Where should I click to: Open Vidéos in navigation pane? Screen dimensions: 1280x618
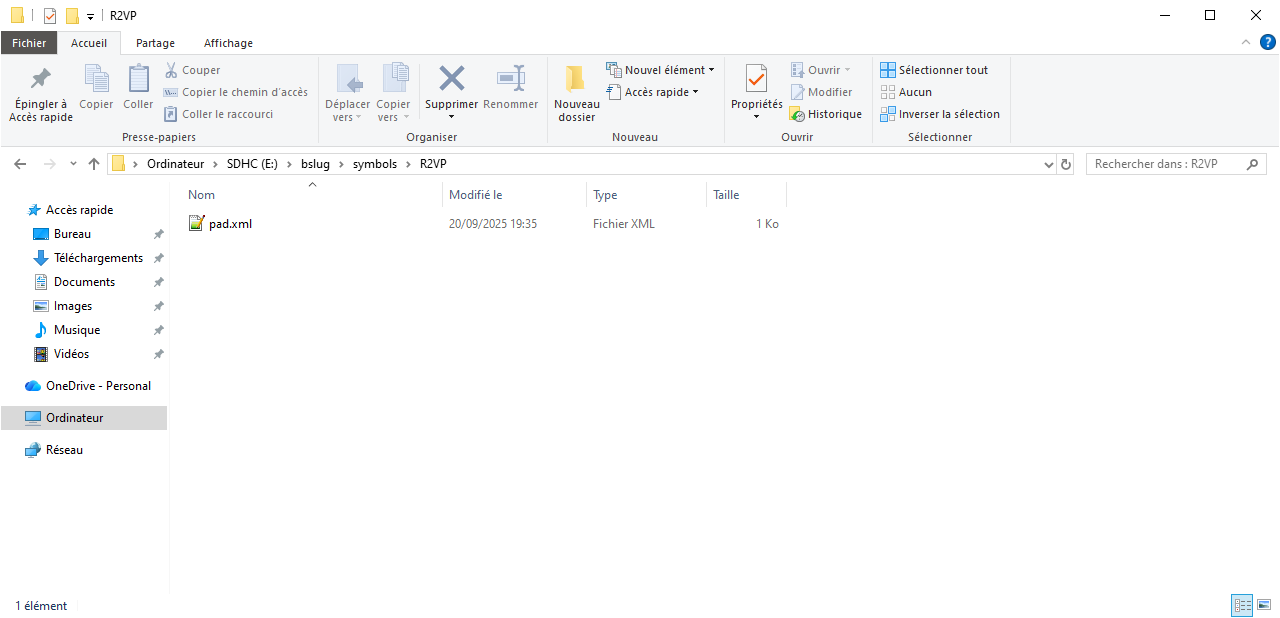point(71,354)
